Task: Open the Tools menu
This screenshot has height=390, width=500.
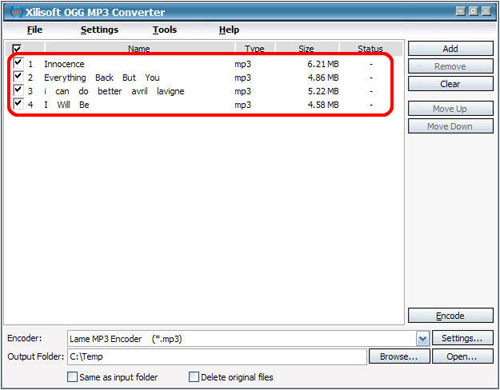Action: pyautogui.click(x=165, y=30)
